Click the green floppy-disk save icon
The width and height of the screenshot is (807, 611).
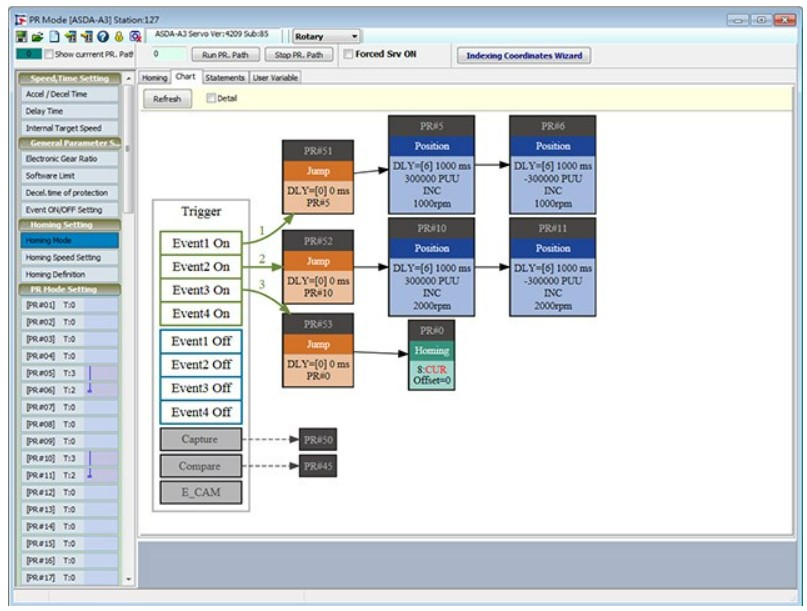pyautogui.click(x=21, y=37)
